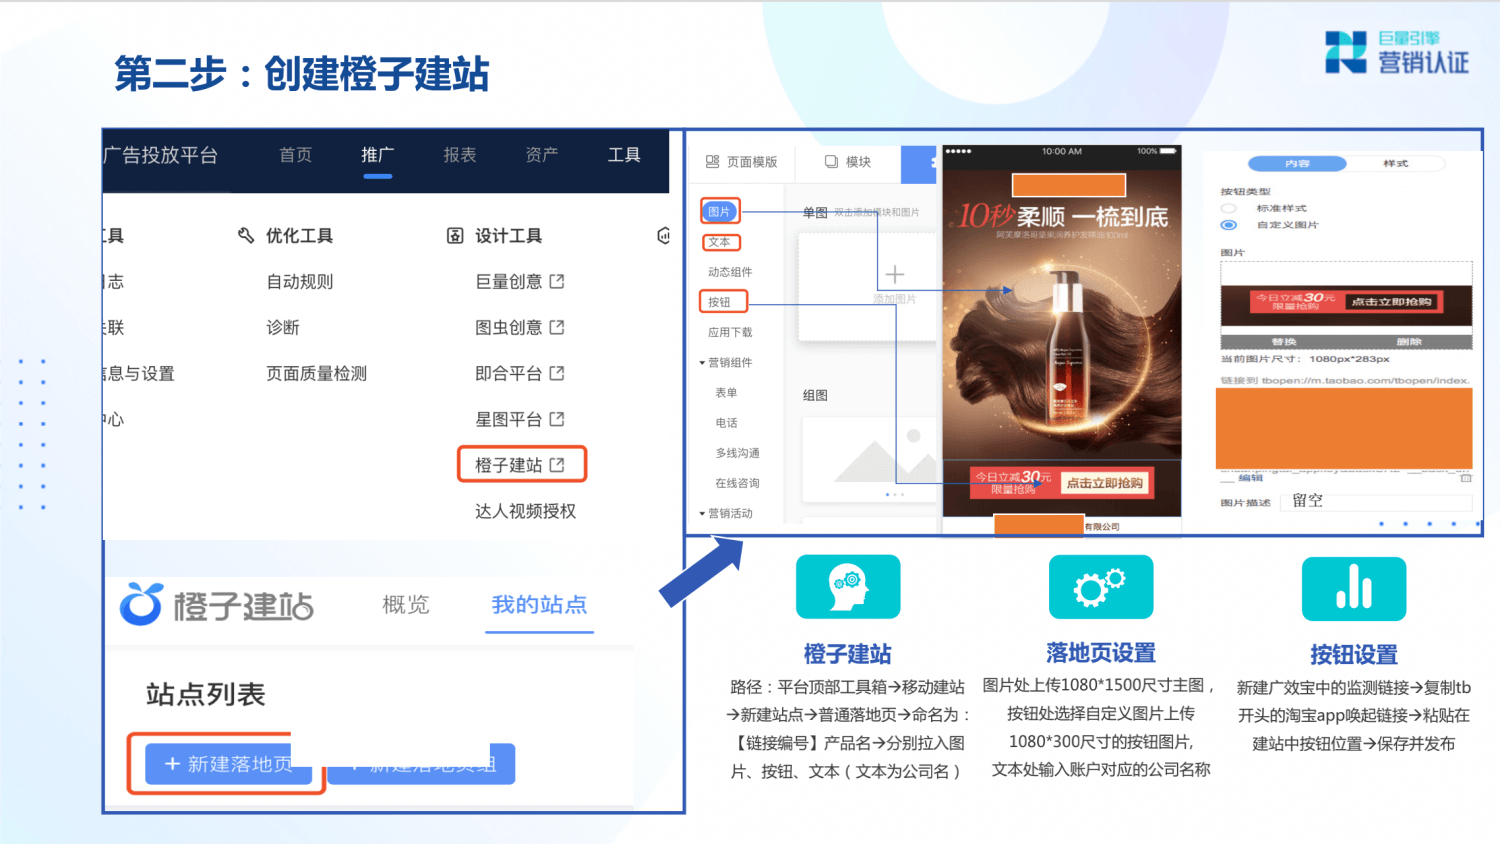Switch to 推广 tab
The height and width of the screenshot is (844, 1500).
point(378,155)
